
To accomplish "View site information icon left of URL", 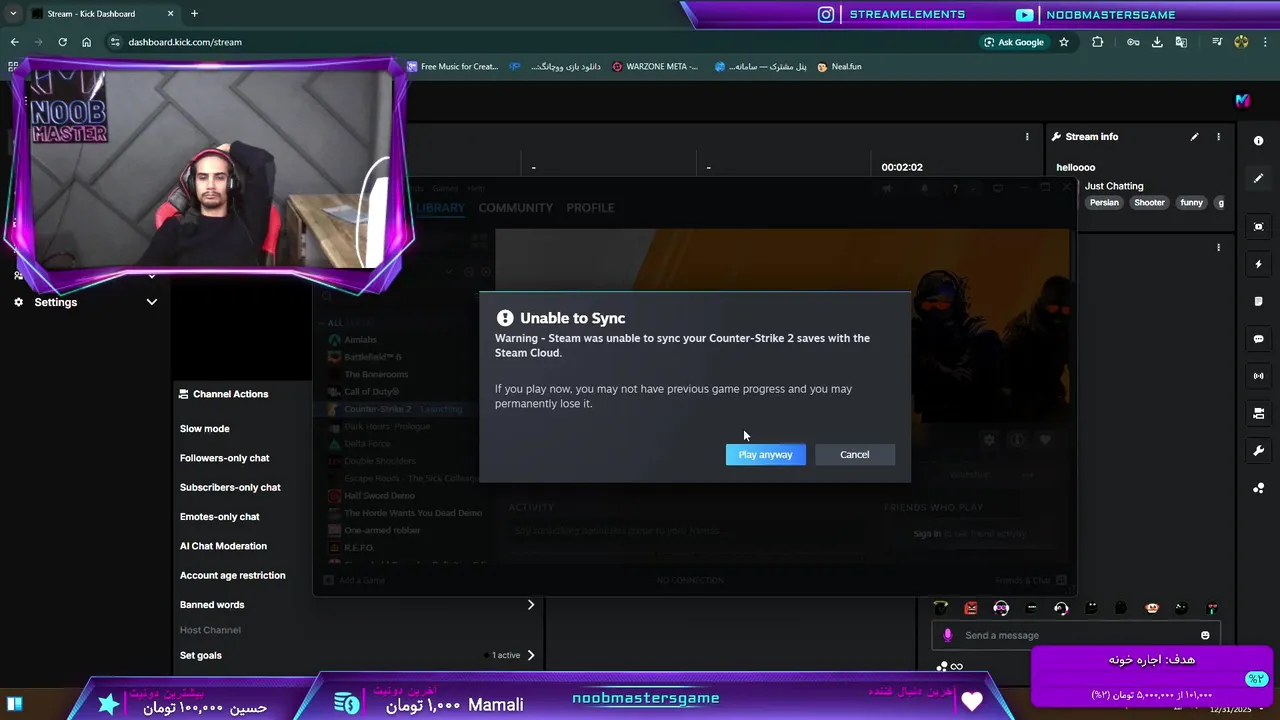I will pos(115,42).
